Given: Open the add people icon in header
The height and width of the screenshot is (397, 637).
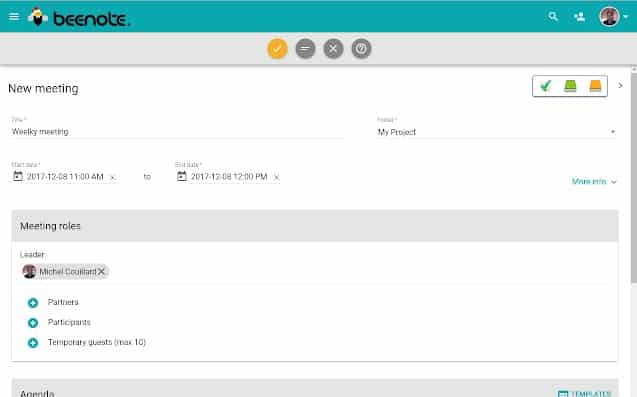Looking at the screenshot, I should [x=580, y=17].
